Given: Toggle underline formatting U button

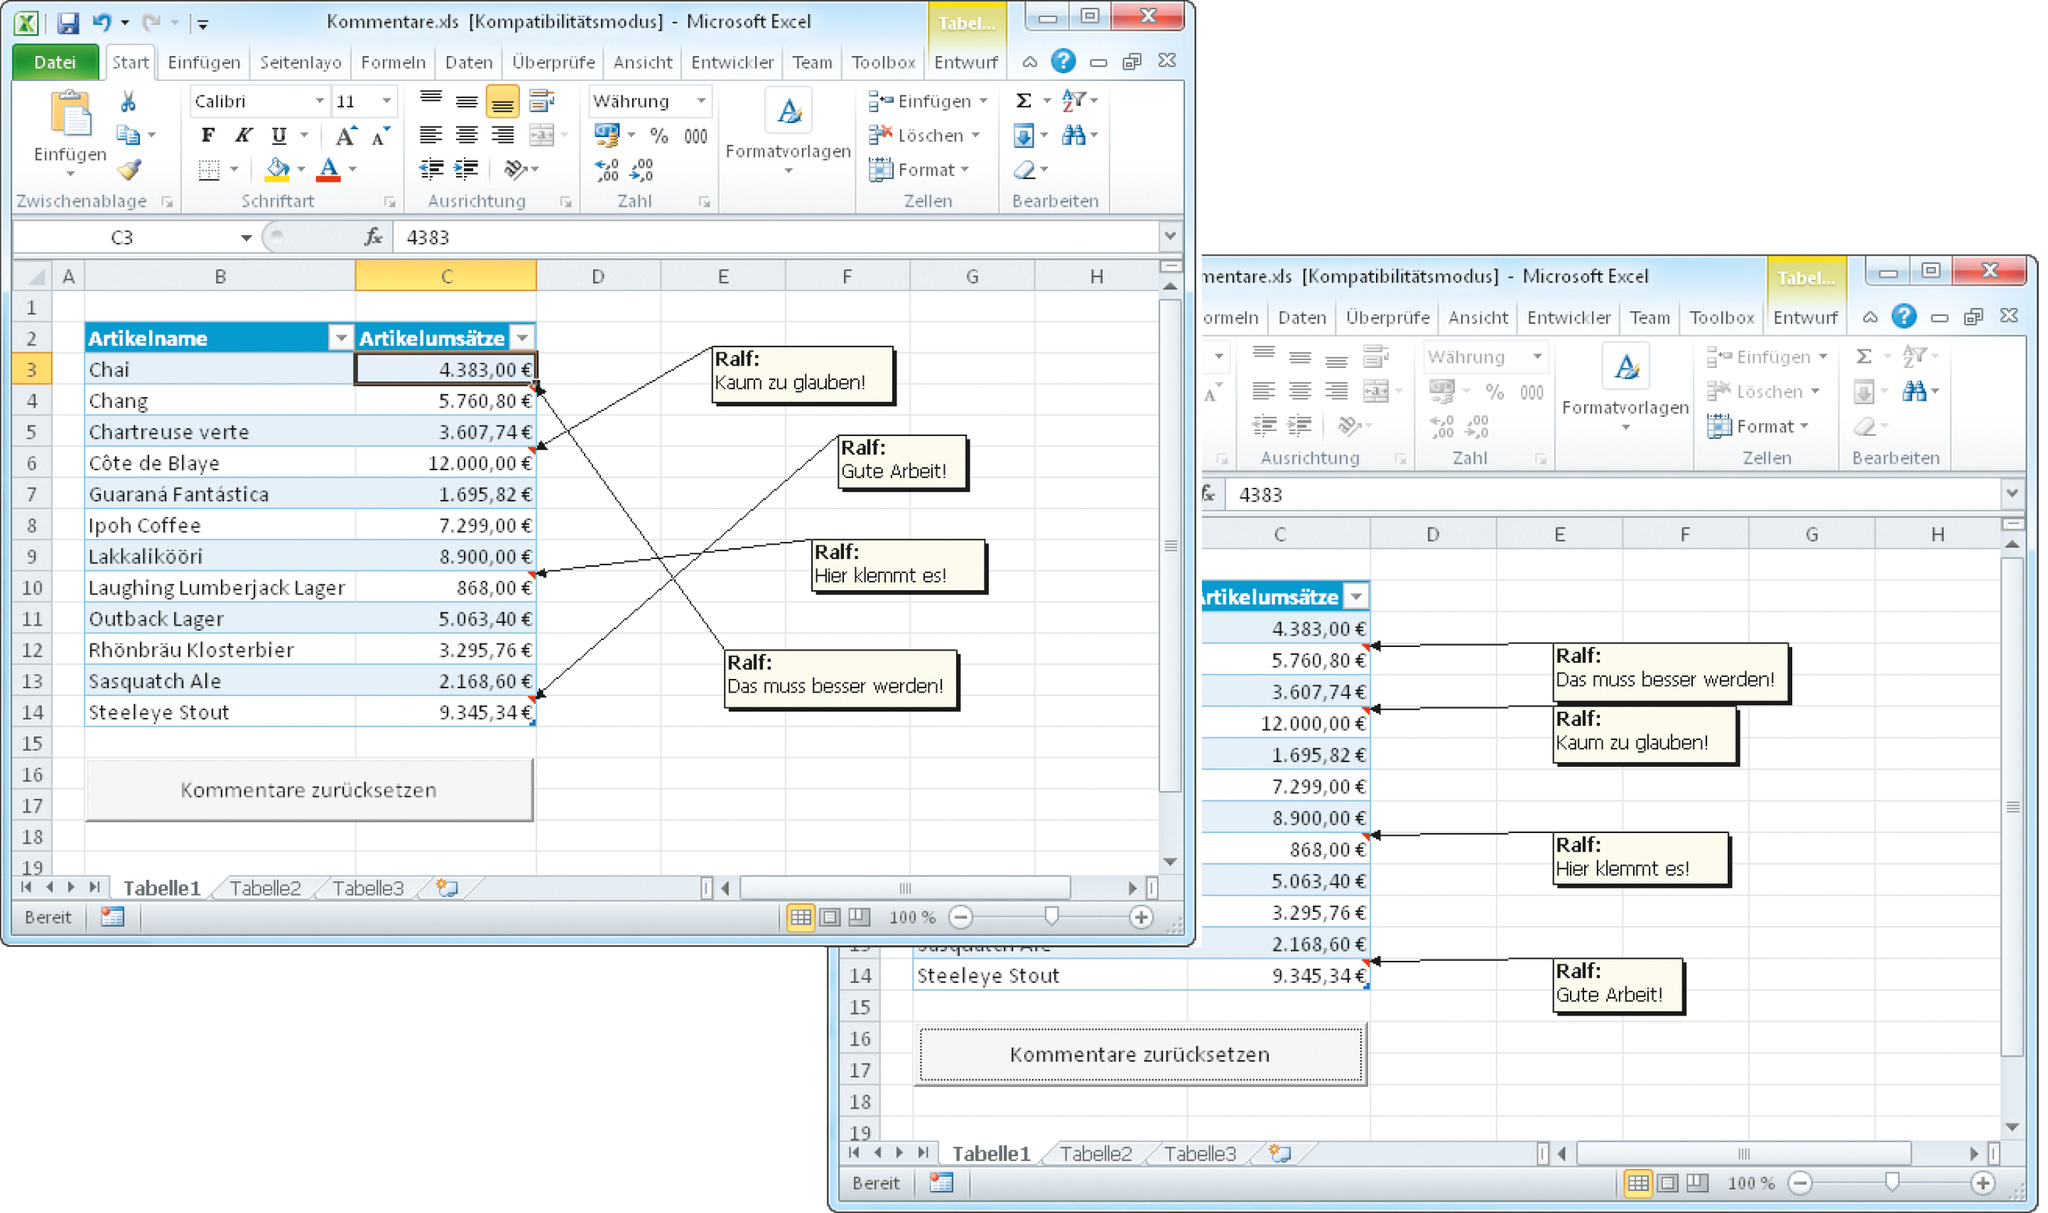Looking at the screenshot, I should (279, 135).
